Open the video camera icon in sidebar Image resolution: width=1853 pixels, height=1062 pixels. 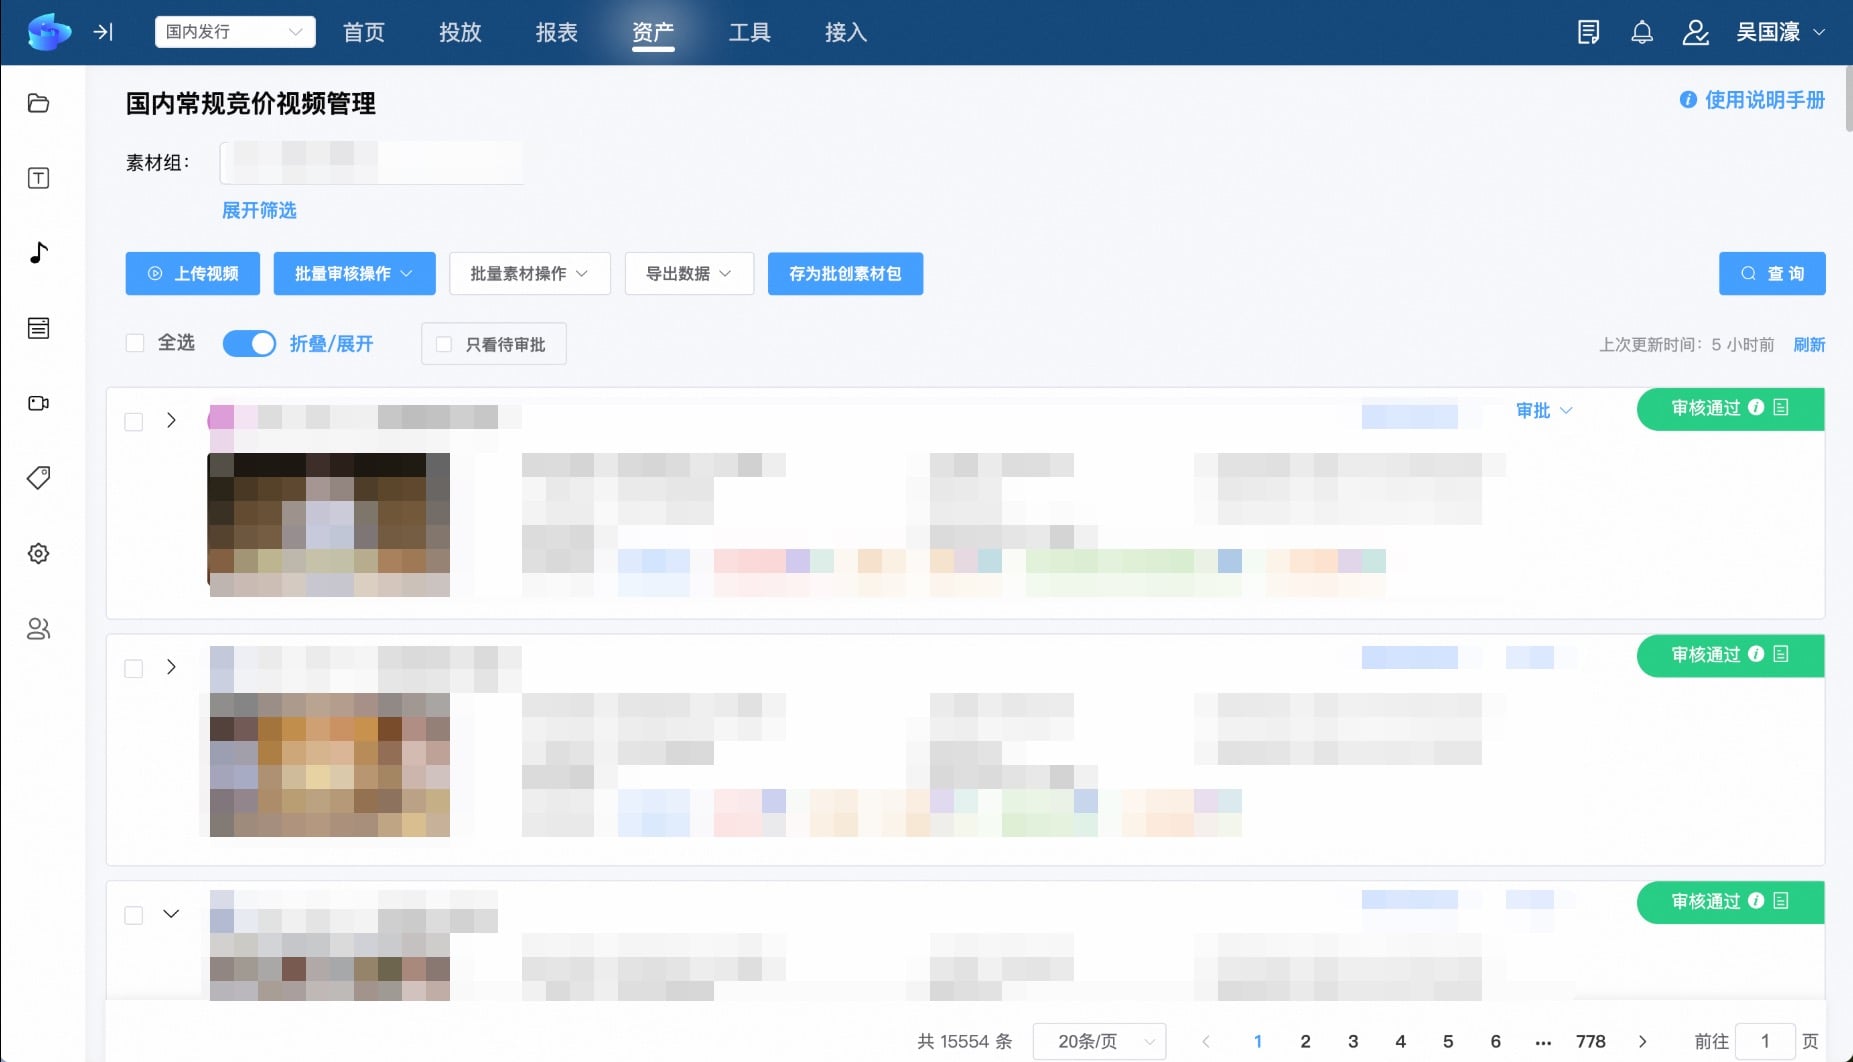[38, 403]
